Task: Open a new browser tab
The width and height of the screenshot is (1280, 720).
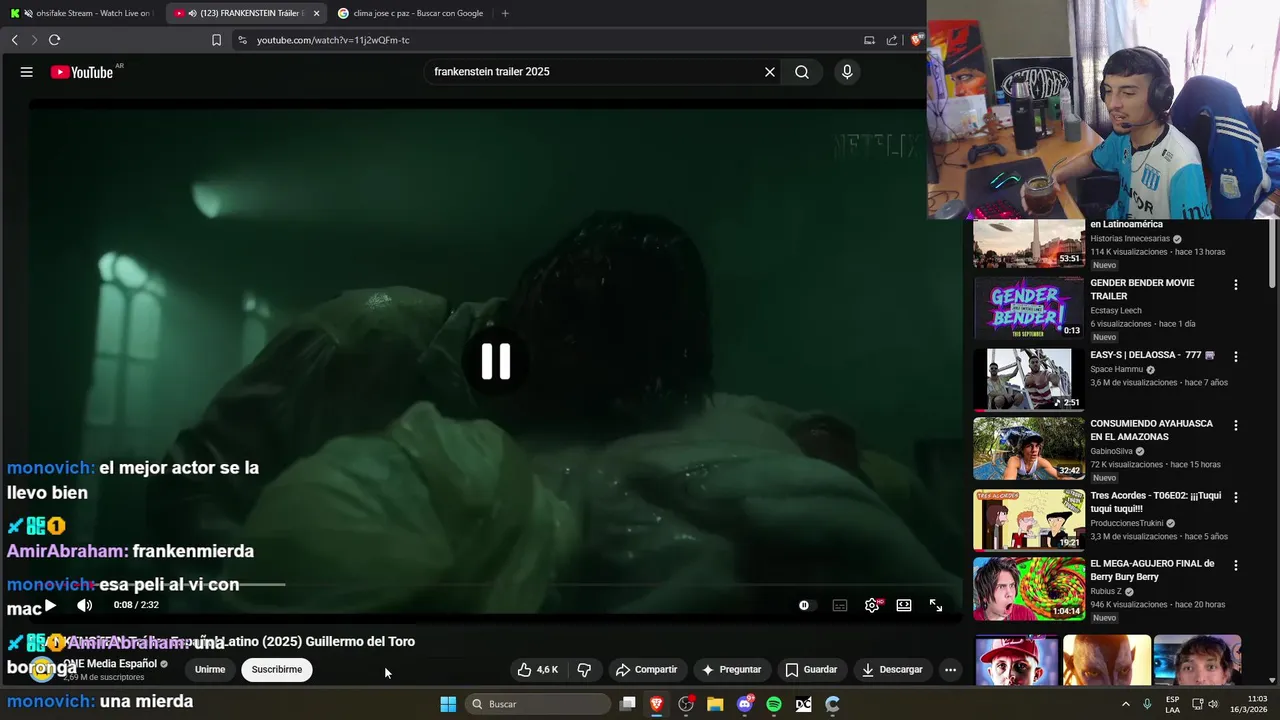Action: [x=505, y=13]
